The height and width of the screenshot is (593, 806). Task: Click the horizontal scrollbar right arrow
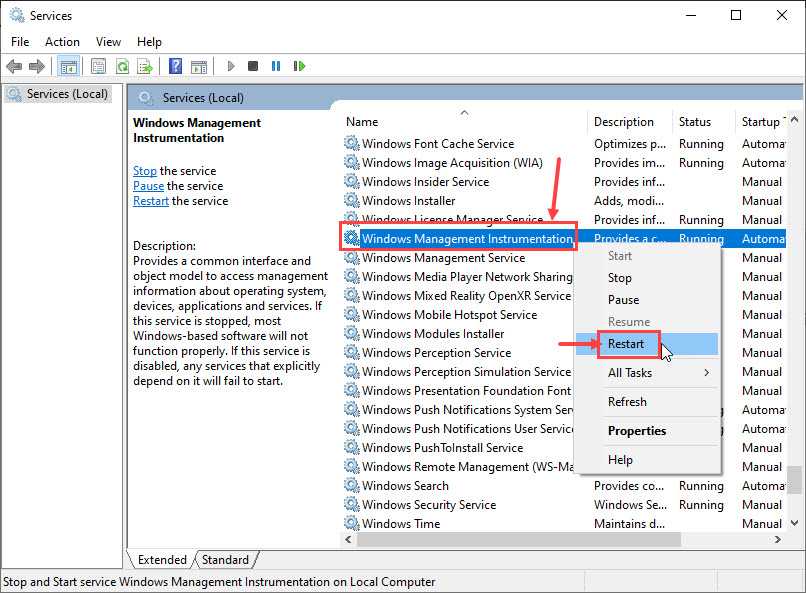(777, 540)
